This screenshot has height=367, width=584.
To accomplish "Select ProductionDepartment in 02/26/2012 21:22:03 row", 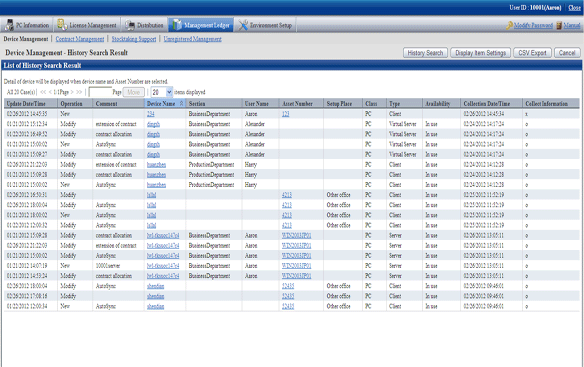I will 211,165.
